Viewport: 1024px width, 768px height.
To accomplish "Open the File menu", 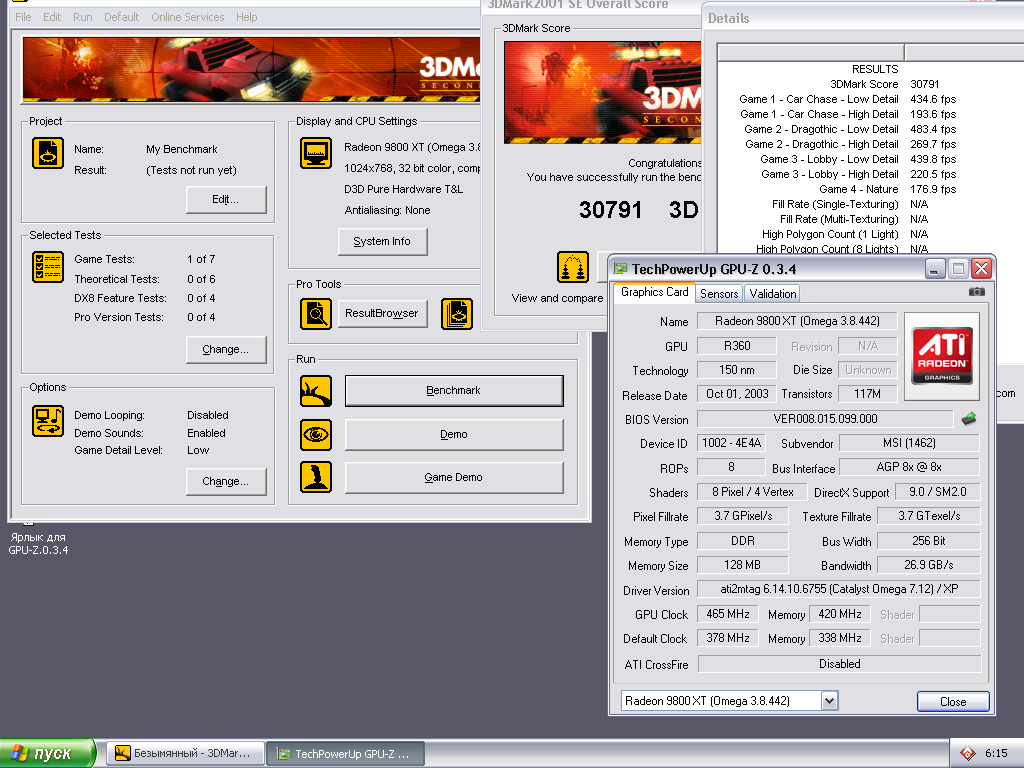I will 24,17.
